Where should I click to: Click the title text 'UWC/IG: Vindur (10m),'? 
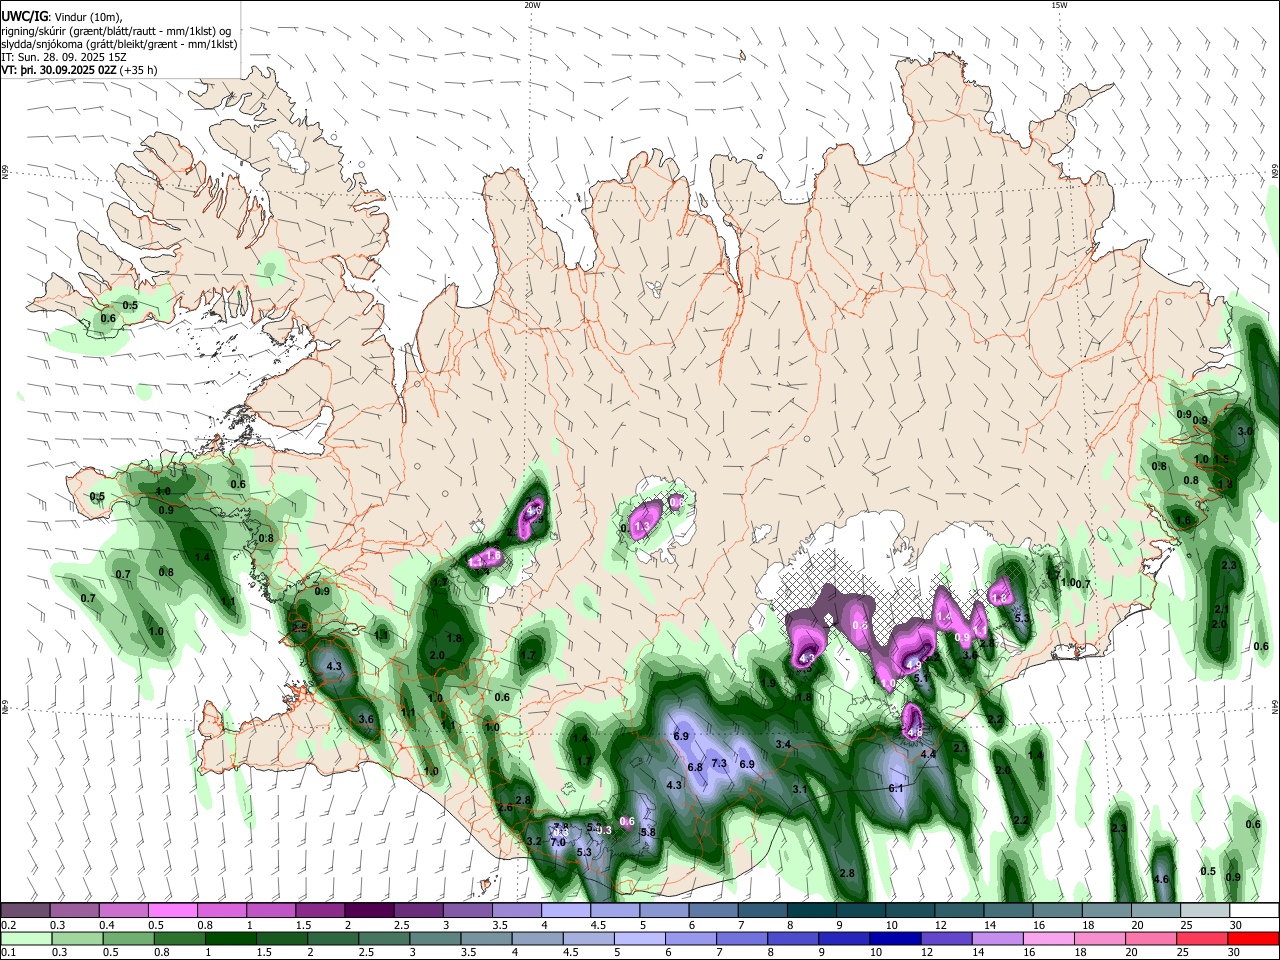(62, 18)
